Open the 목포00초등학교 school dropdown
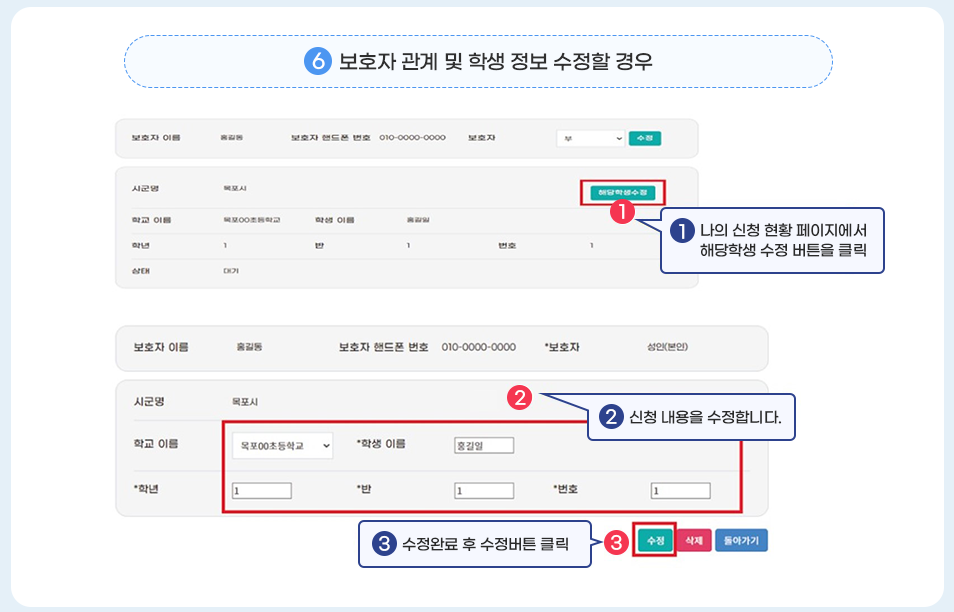Screen dimensions: 954x612 [x=282, y=446]
